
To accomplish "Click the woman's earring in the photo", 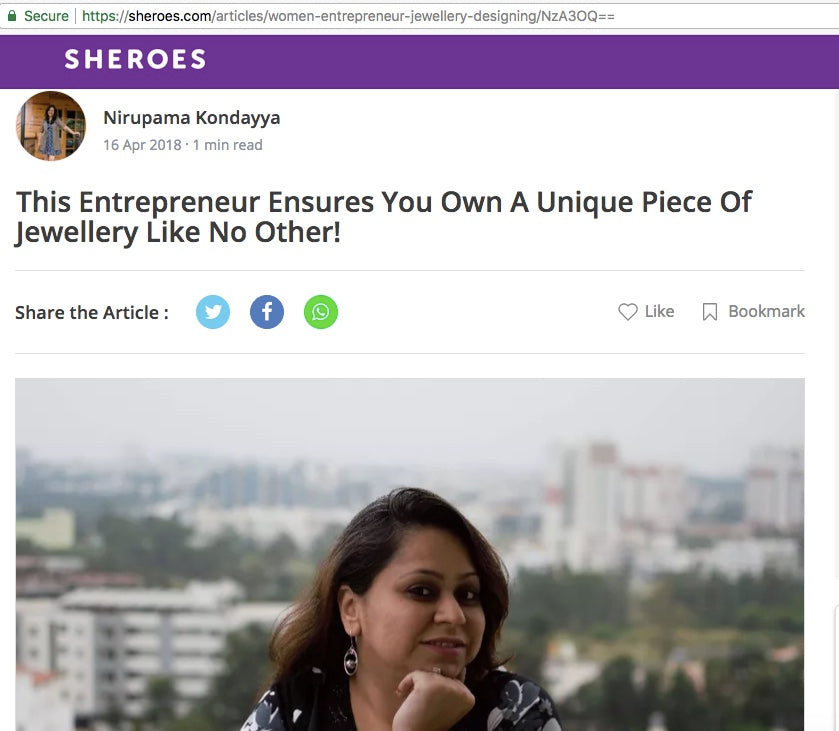I will pyautogui.click(x=351, y=656).
